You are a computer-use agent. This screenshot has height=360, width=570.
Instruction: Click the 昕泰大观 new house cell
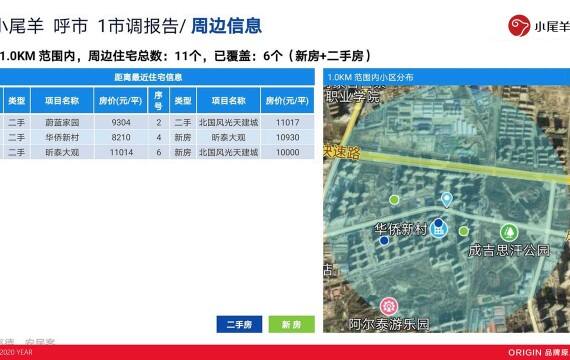pyautogui.click(x=228, y=137)
